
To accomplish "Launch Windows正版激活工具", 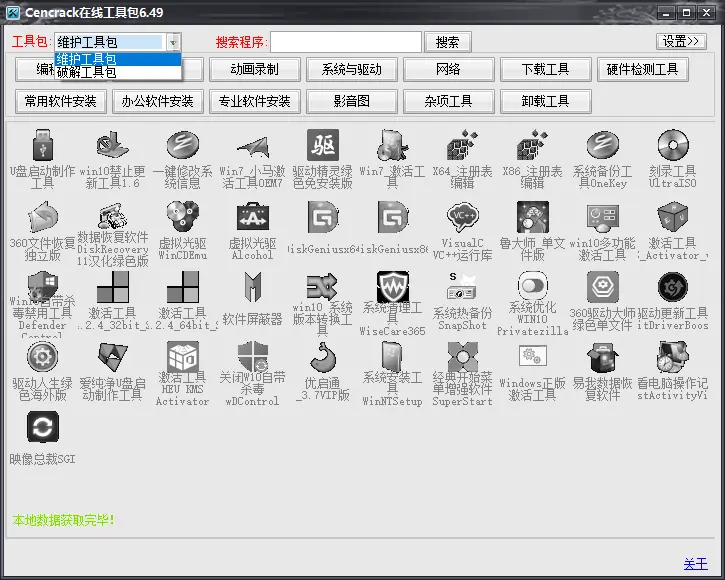I will tap(533, 356).
